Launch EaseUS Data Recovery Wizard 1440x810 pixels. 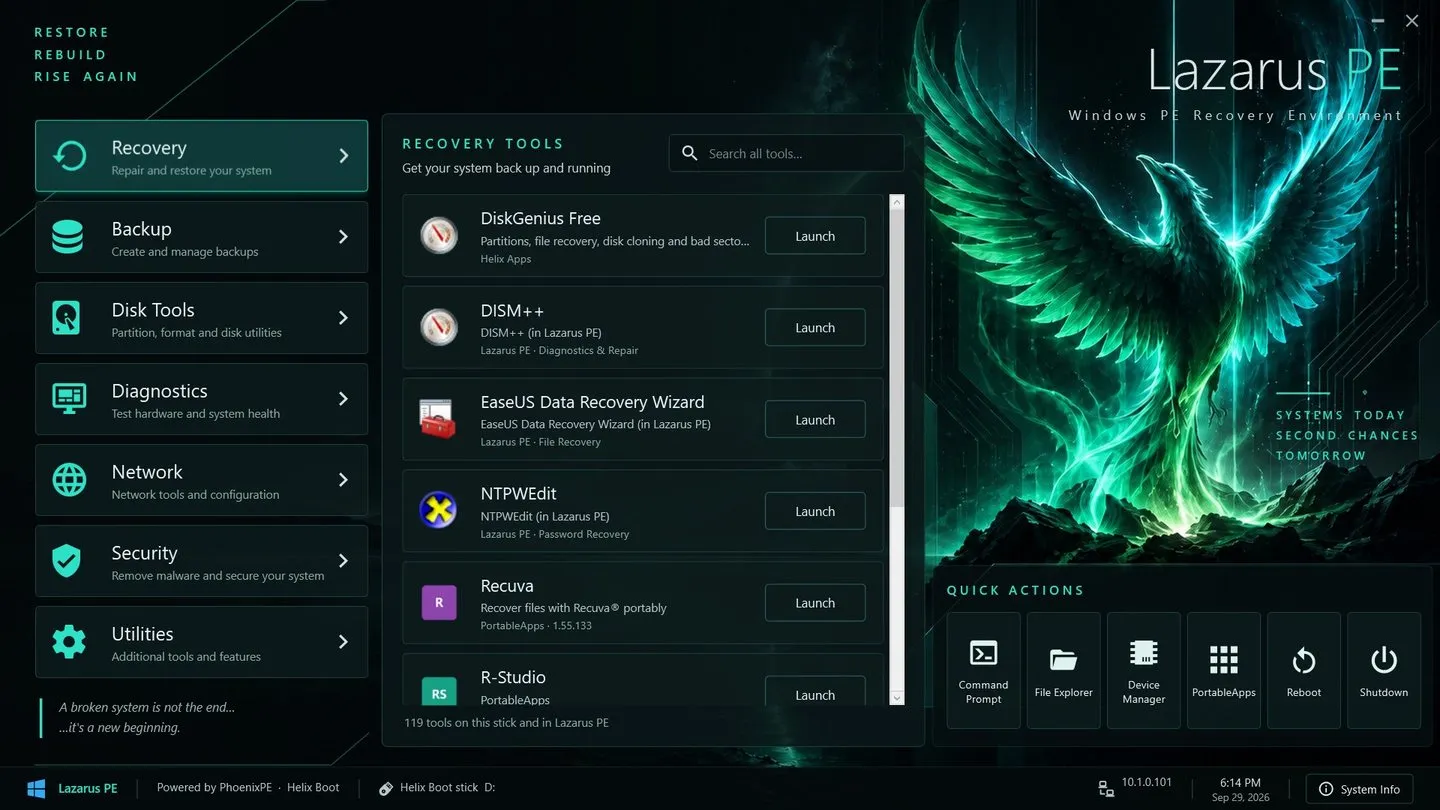[x=815, y=419]
